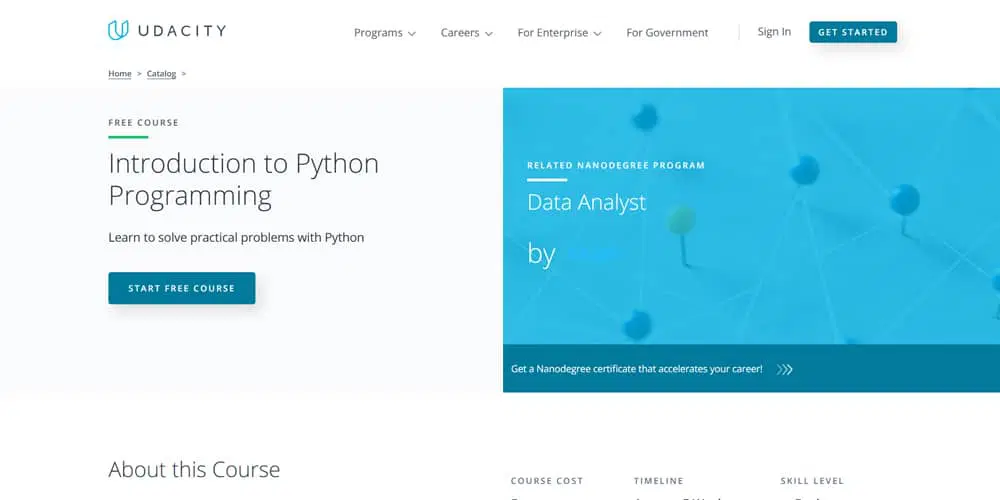Expand the Programs dropdown chevron

[412, 34]
